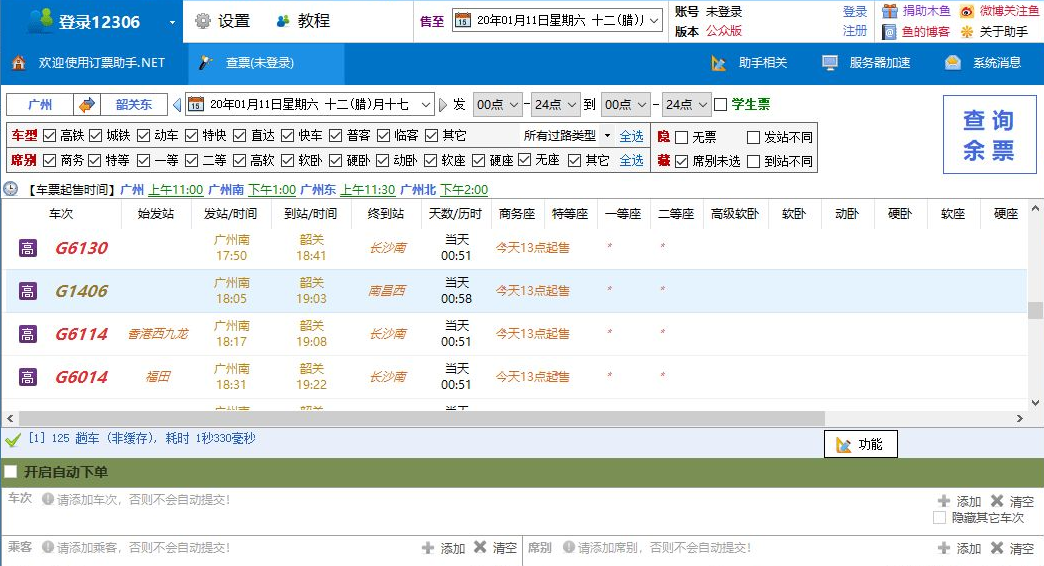Image resolution: width=1044 pixels, height=566 pixels.
Task: Enable the 发站不同 checkbox
Action: click(x=753, y=137)
